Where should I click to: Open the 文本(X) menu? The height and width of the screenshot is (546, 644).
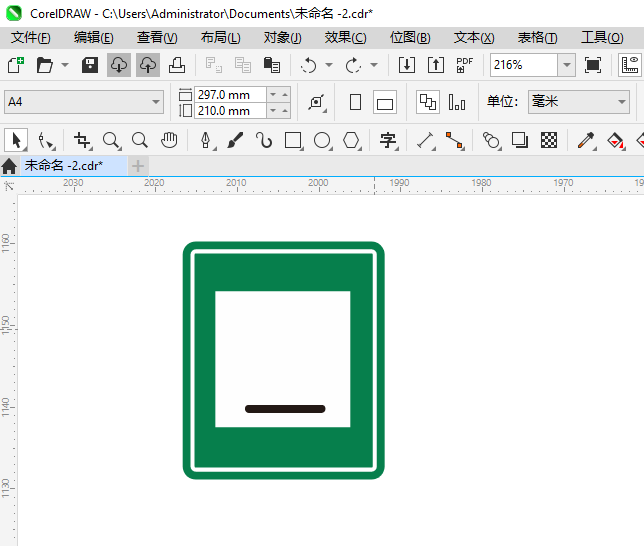(x=474, y=37)
